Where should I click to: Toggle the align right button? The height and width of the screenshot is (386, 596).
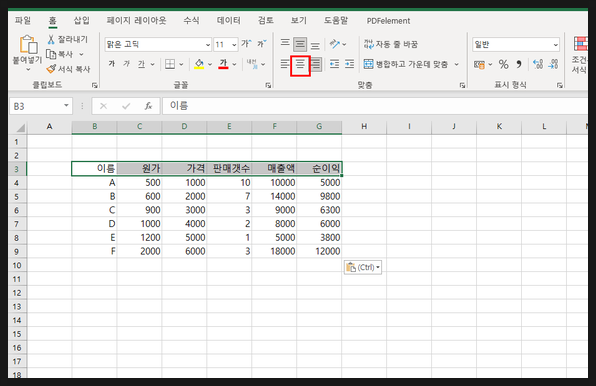316,64
